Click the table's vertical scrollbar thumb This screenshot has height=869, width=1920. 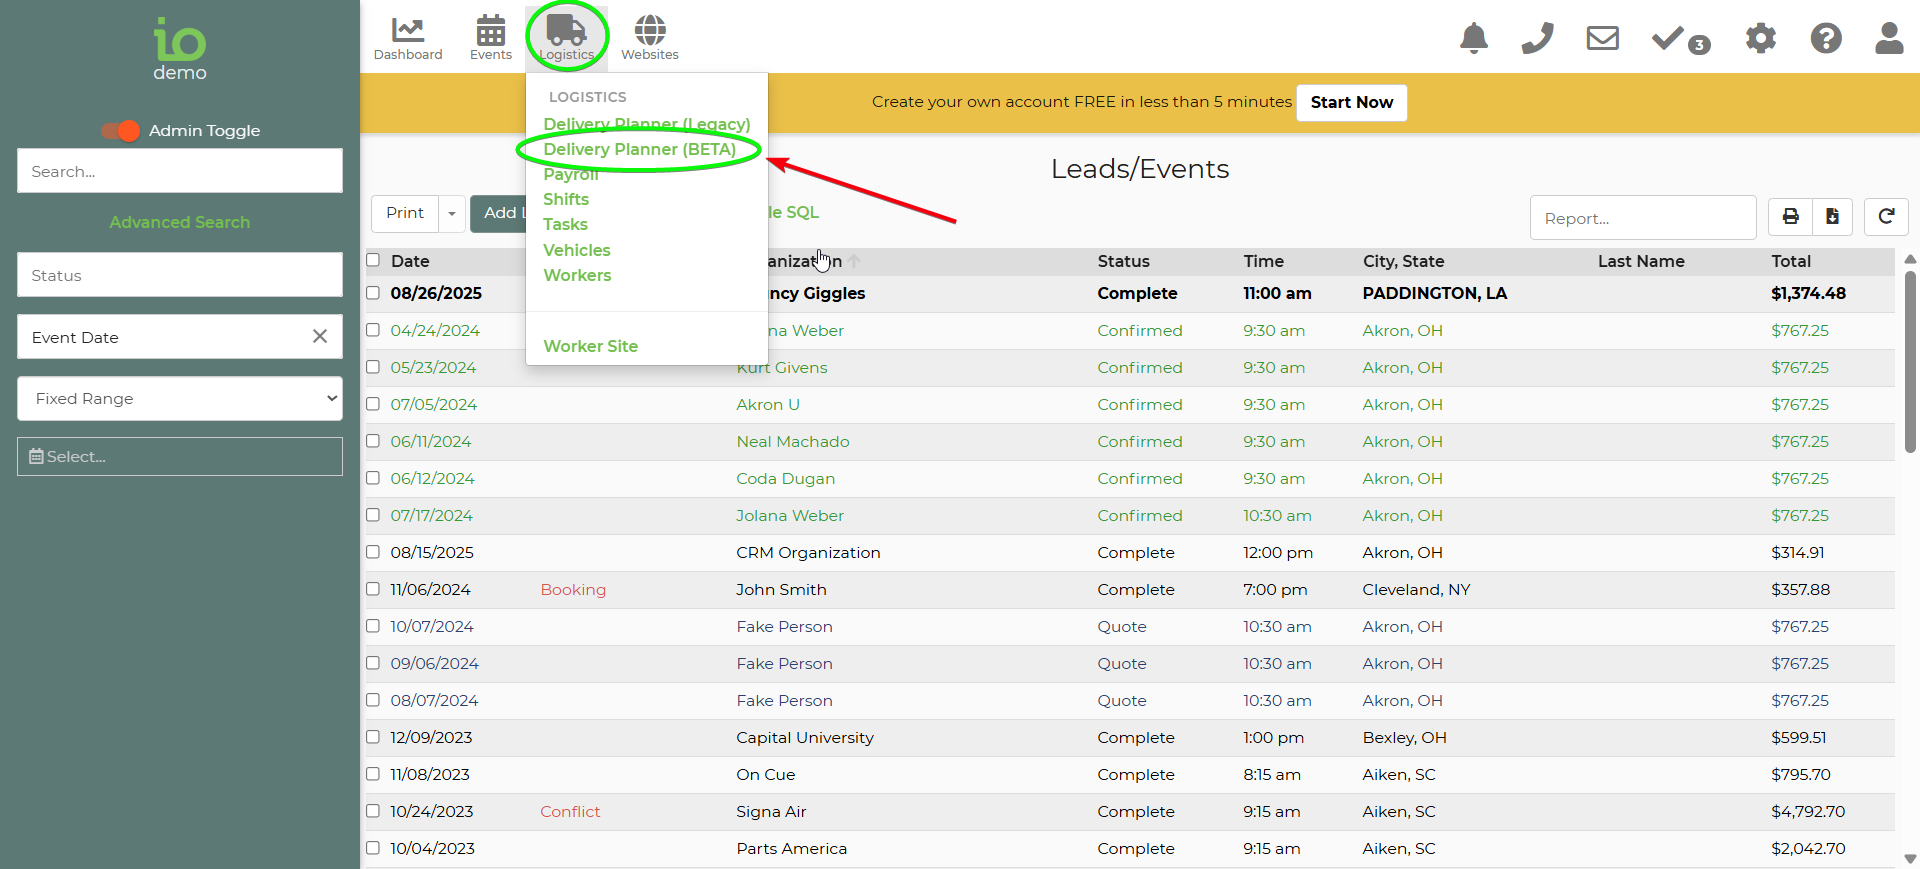coord(1909,360)
